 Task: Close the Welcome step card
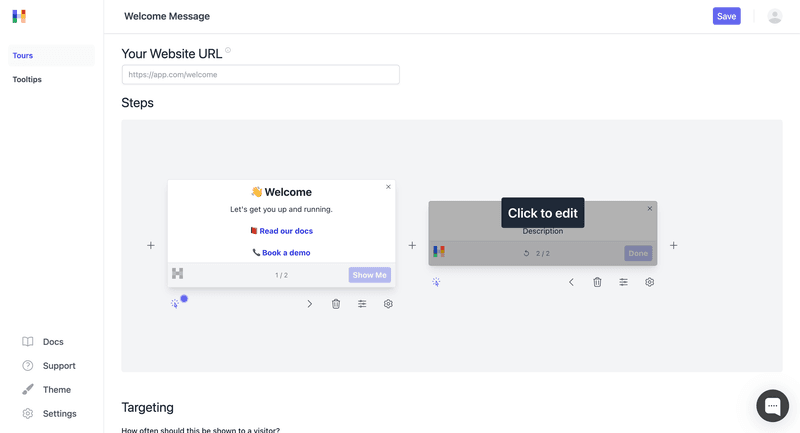click(x=389, y=187)
